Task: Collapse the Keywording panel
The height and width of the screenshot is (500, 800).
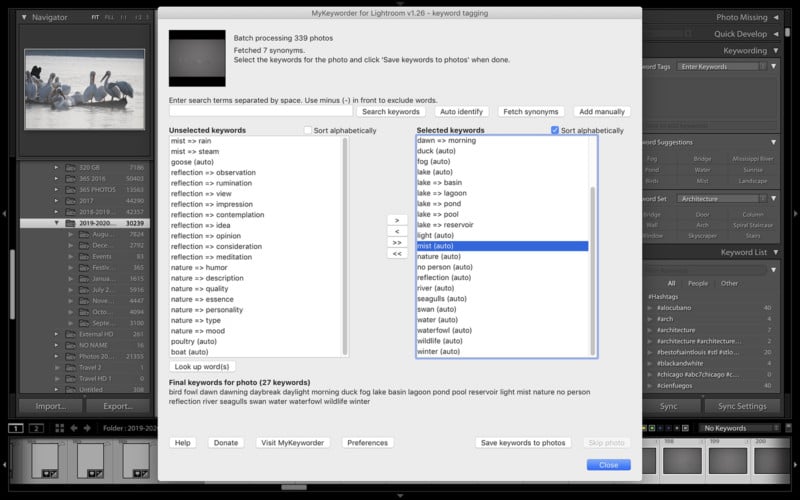Action: (x=776, y=51)
